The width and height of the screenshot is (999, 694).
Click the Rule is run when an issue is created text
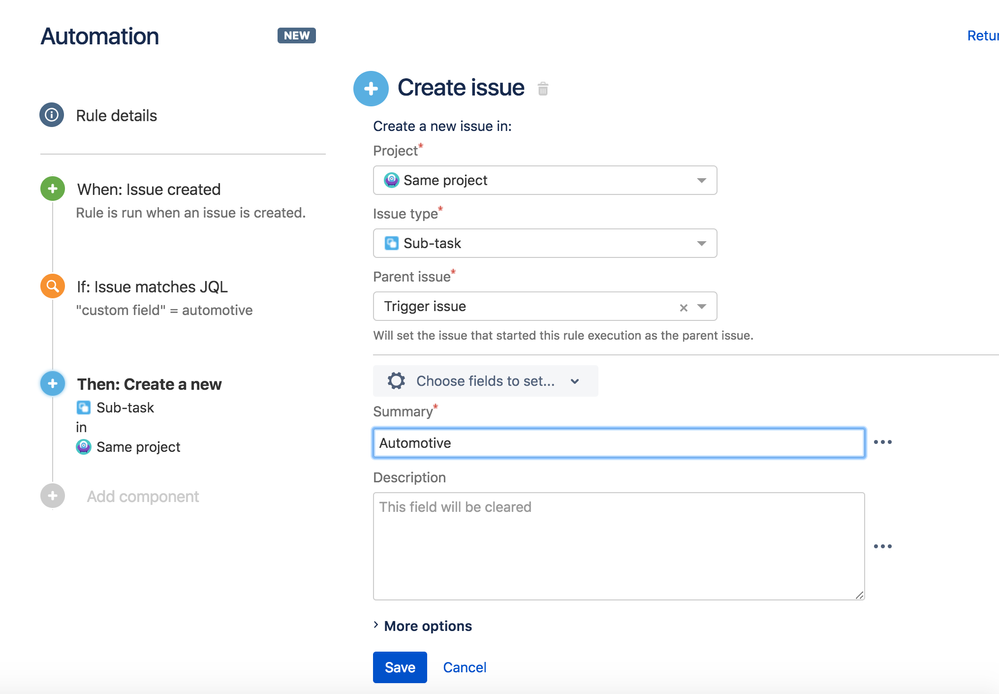pos(190,213)
